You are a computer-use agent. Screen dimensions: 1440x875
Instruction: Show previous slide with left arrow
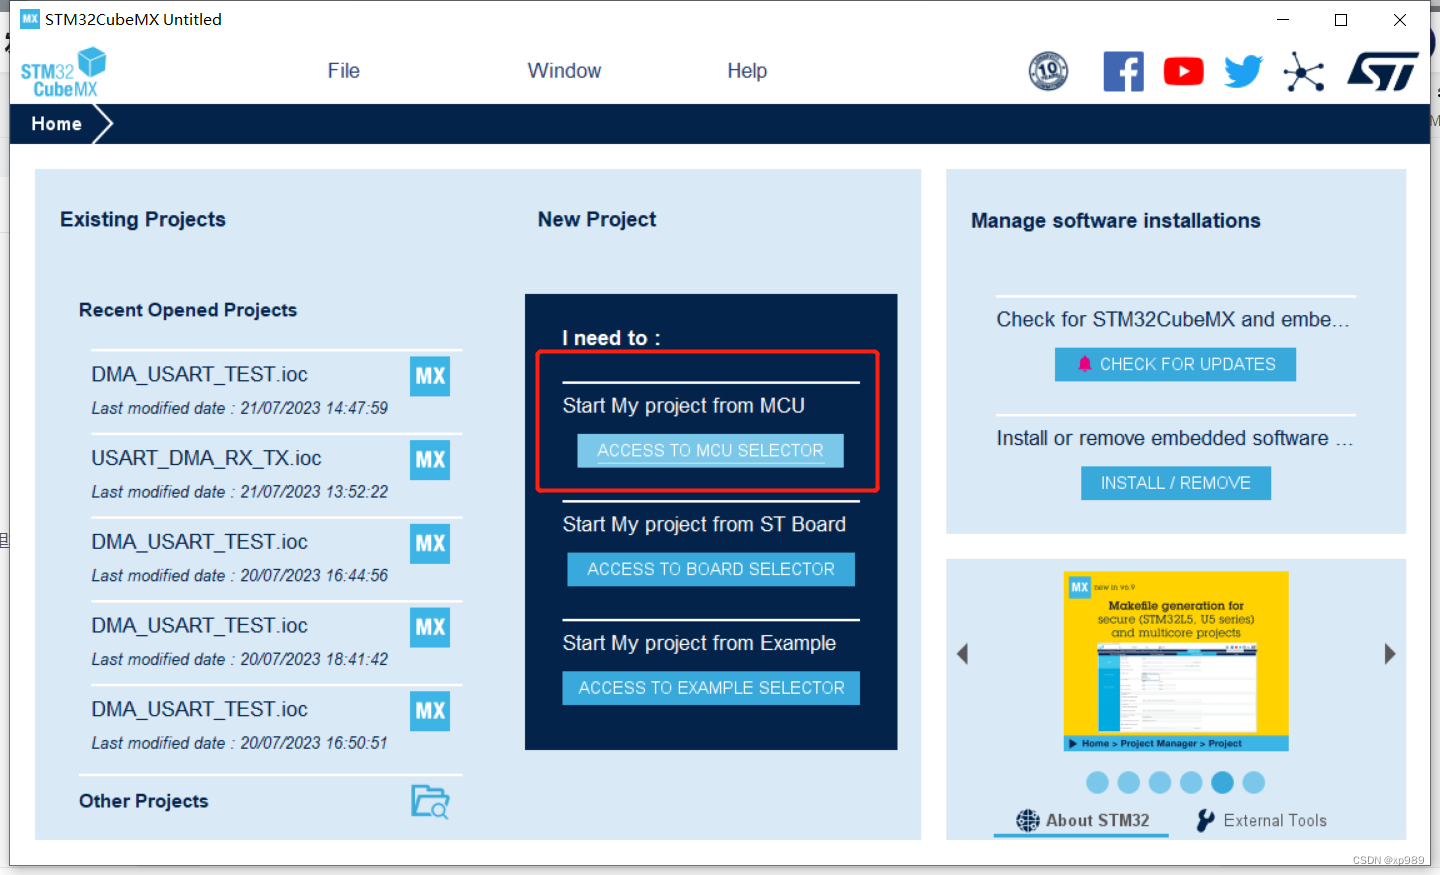pos(962,654)
